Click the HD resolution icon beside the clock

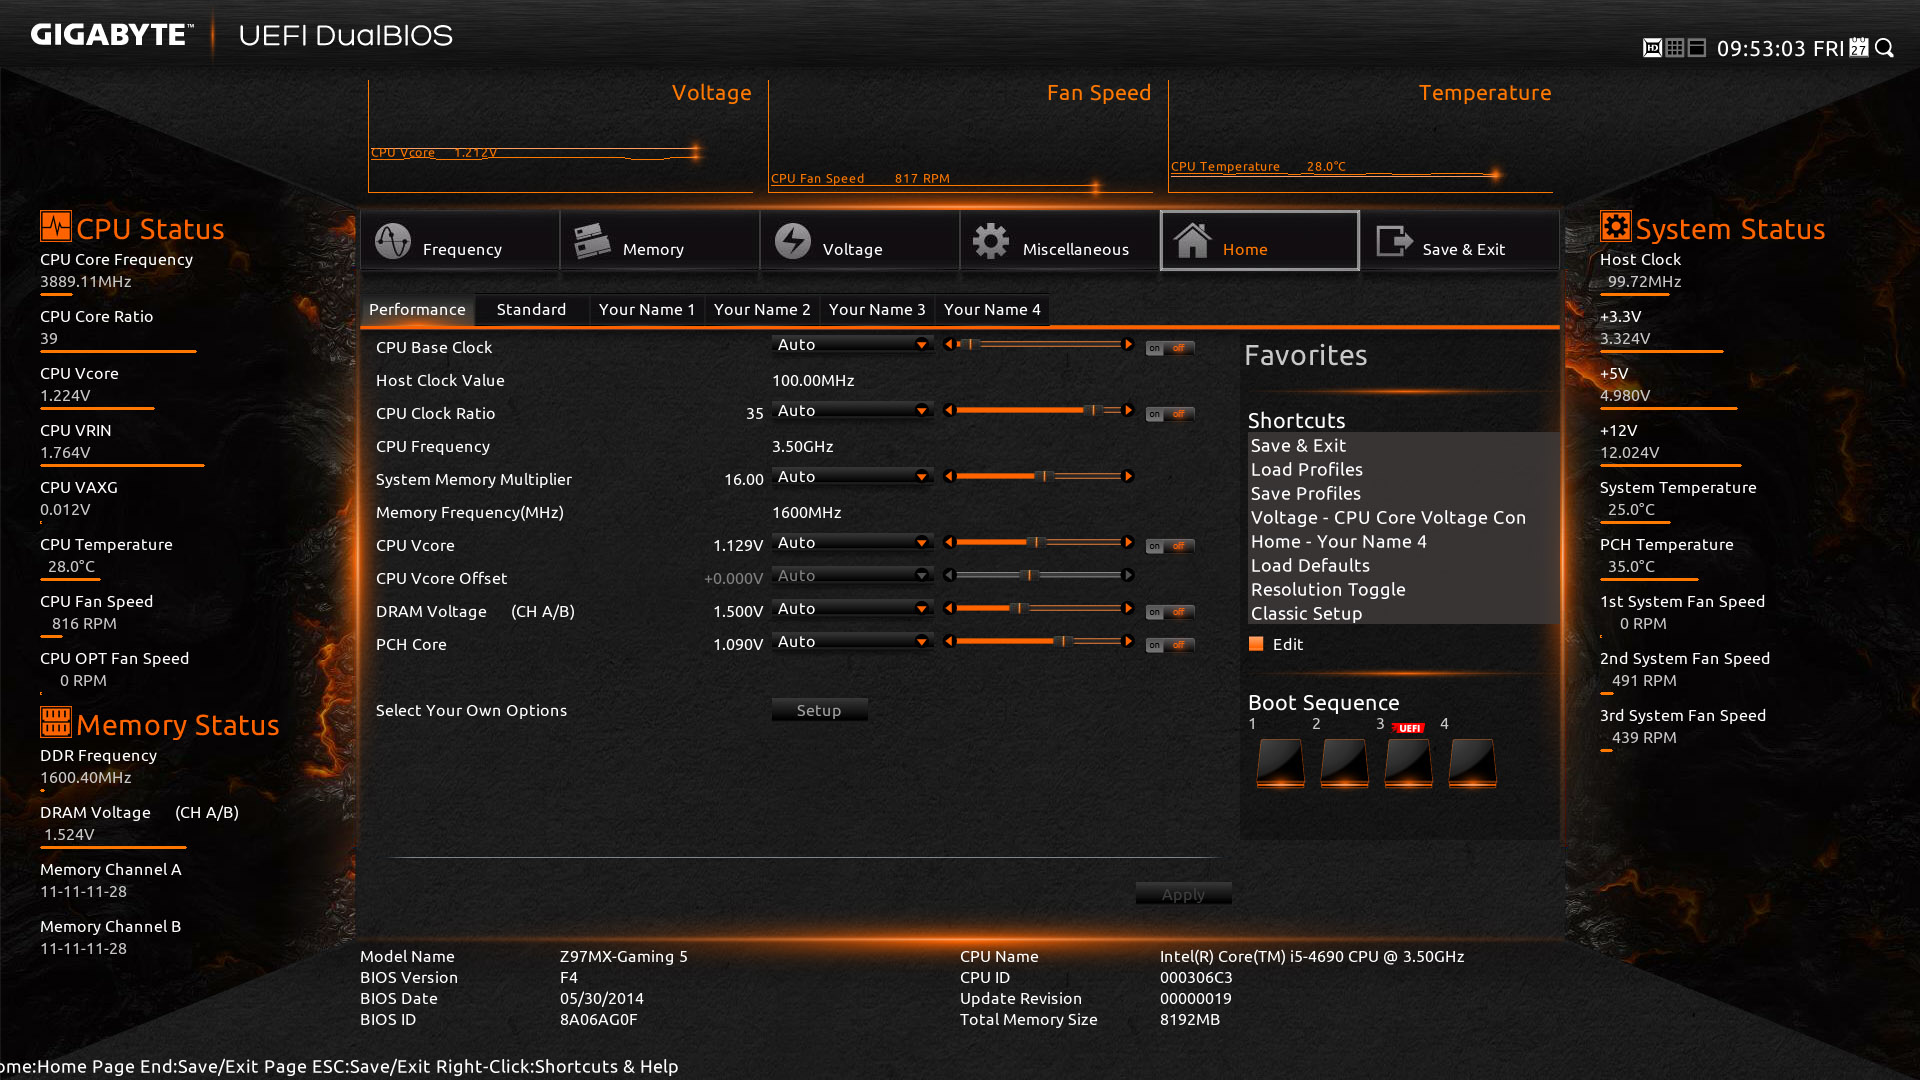(x=1652, y=48)
